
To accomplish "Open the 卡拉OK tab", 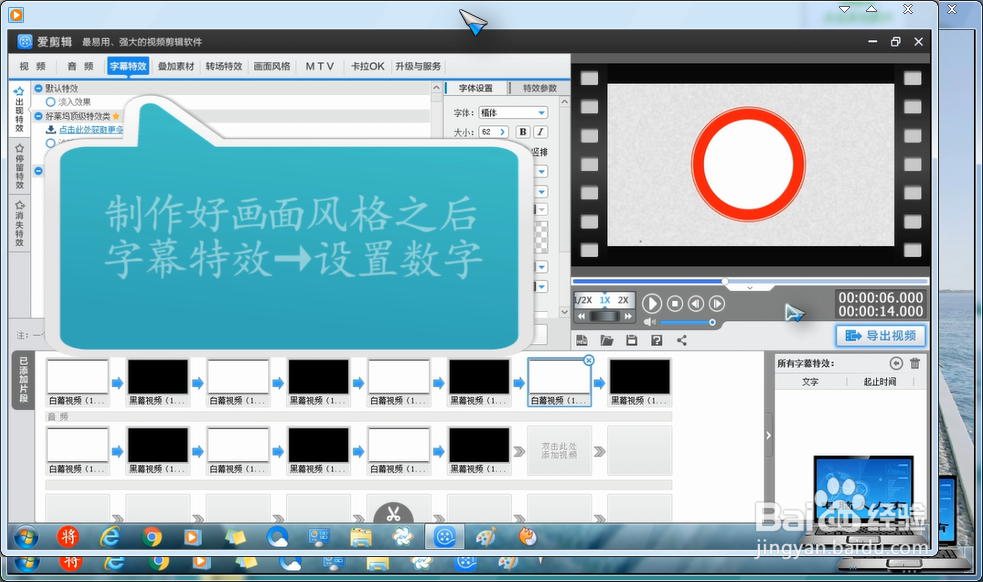I will (x=367, y=66).
